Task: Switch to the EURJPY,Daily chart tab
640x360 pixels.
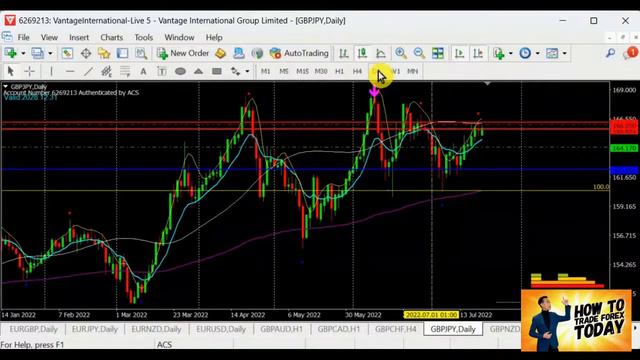Action: [x=95, y=329]
